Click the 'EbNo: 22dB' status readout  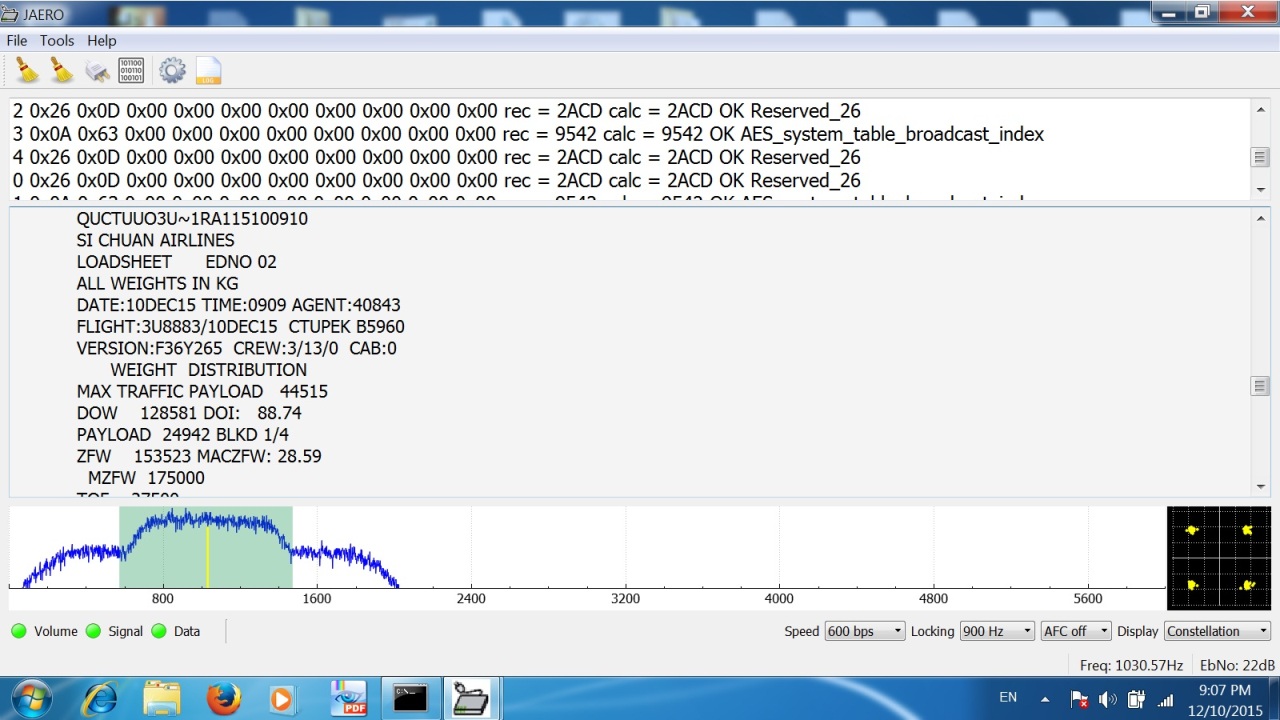pos(1237,665)
